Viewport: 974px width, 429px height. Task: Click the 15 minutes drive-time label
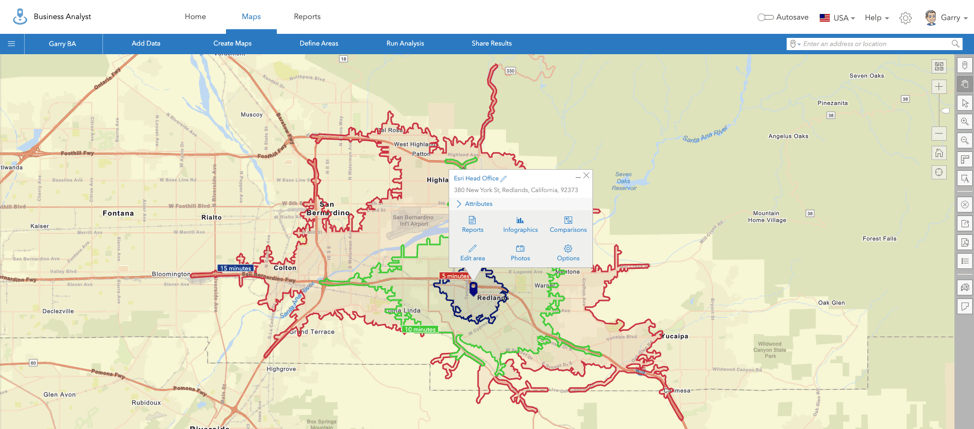[x=234, y=268]
